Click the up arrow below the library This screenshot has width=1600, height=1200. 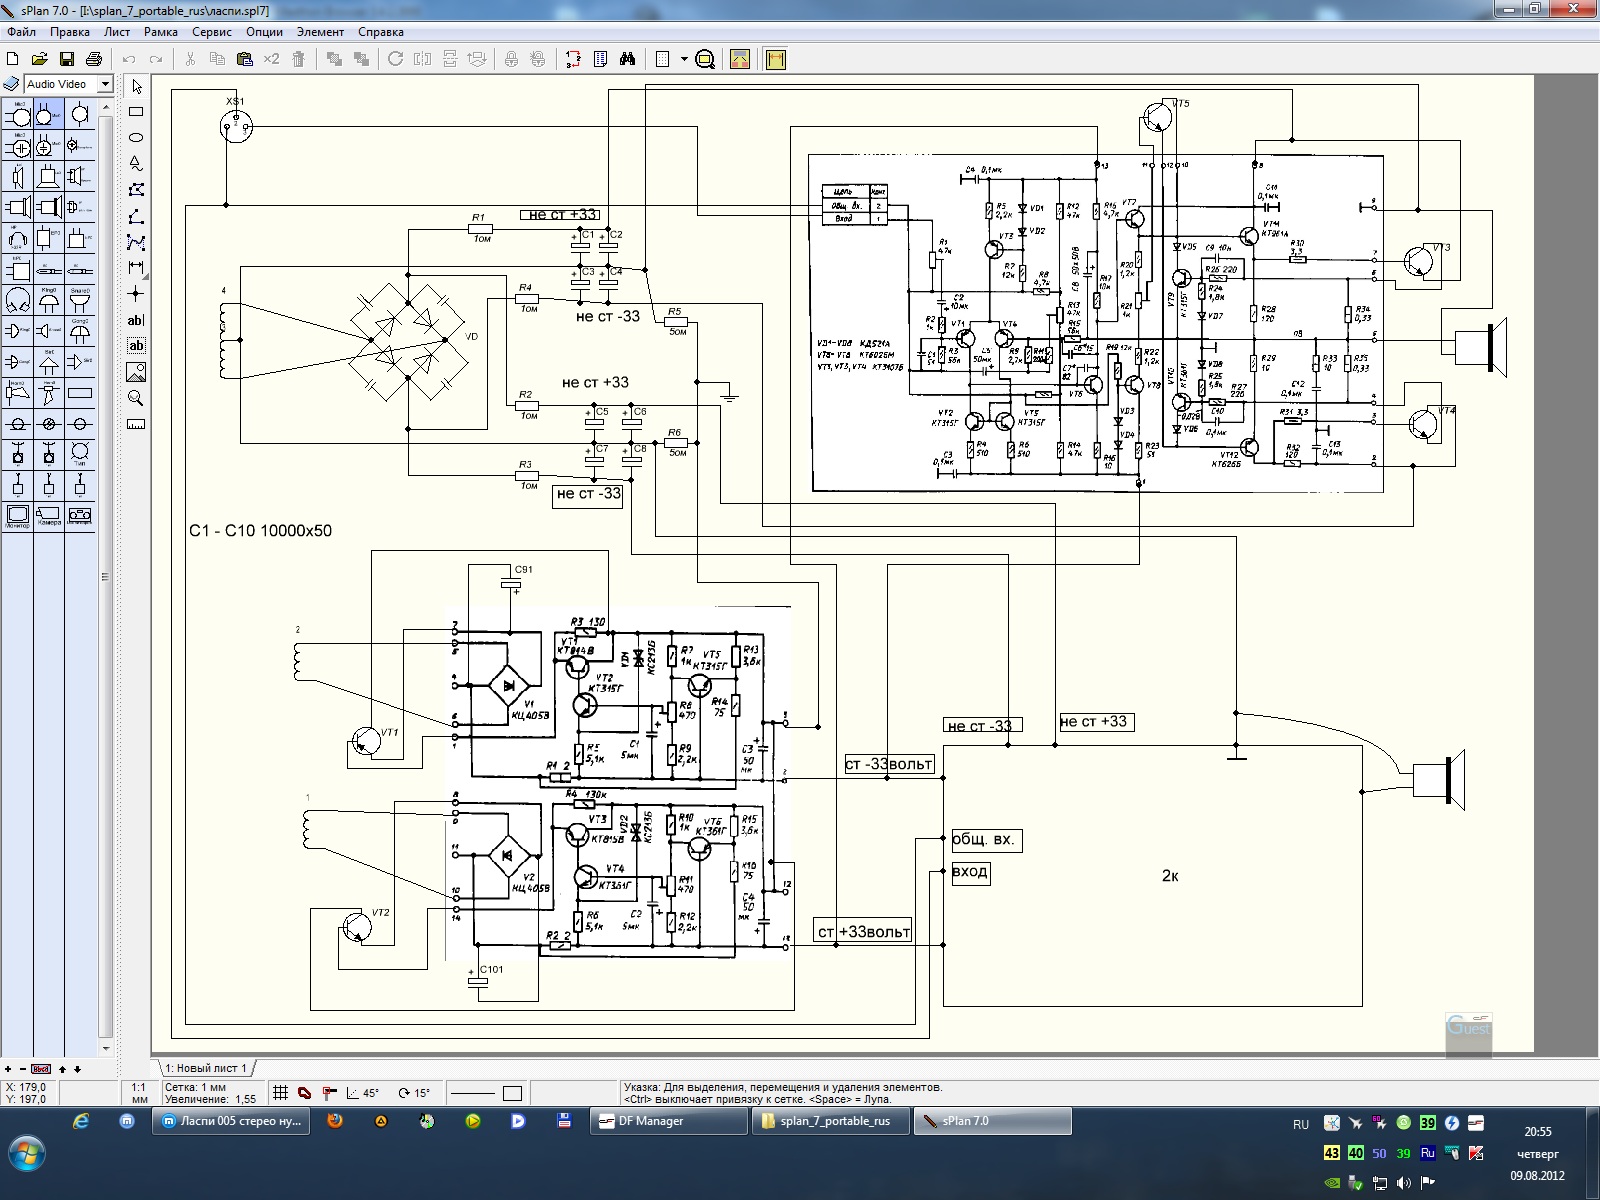tap(62, 1069)
